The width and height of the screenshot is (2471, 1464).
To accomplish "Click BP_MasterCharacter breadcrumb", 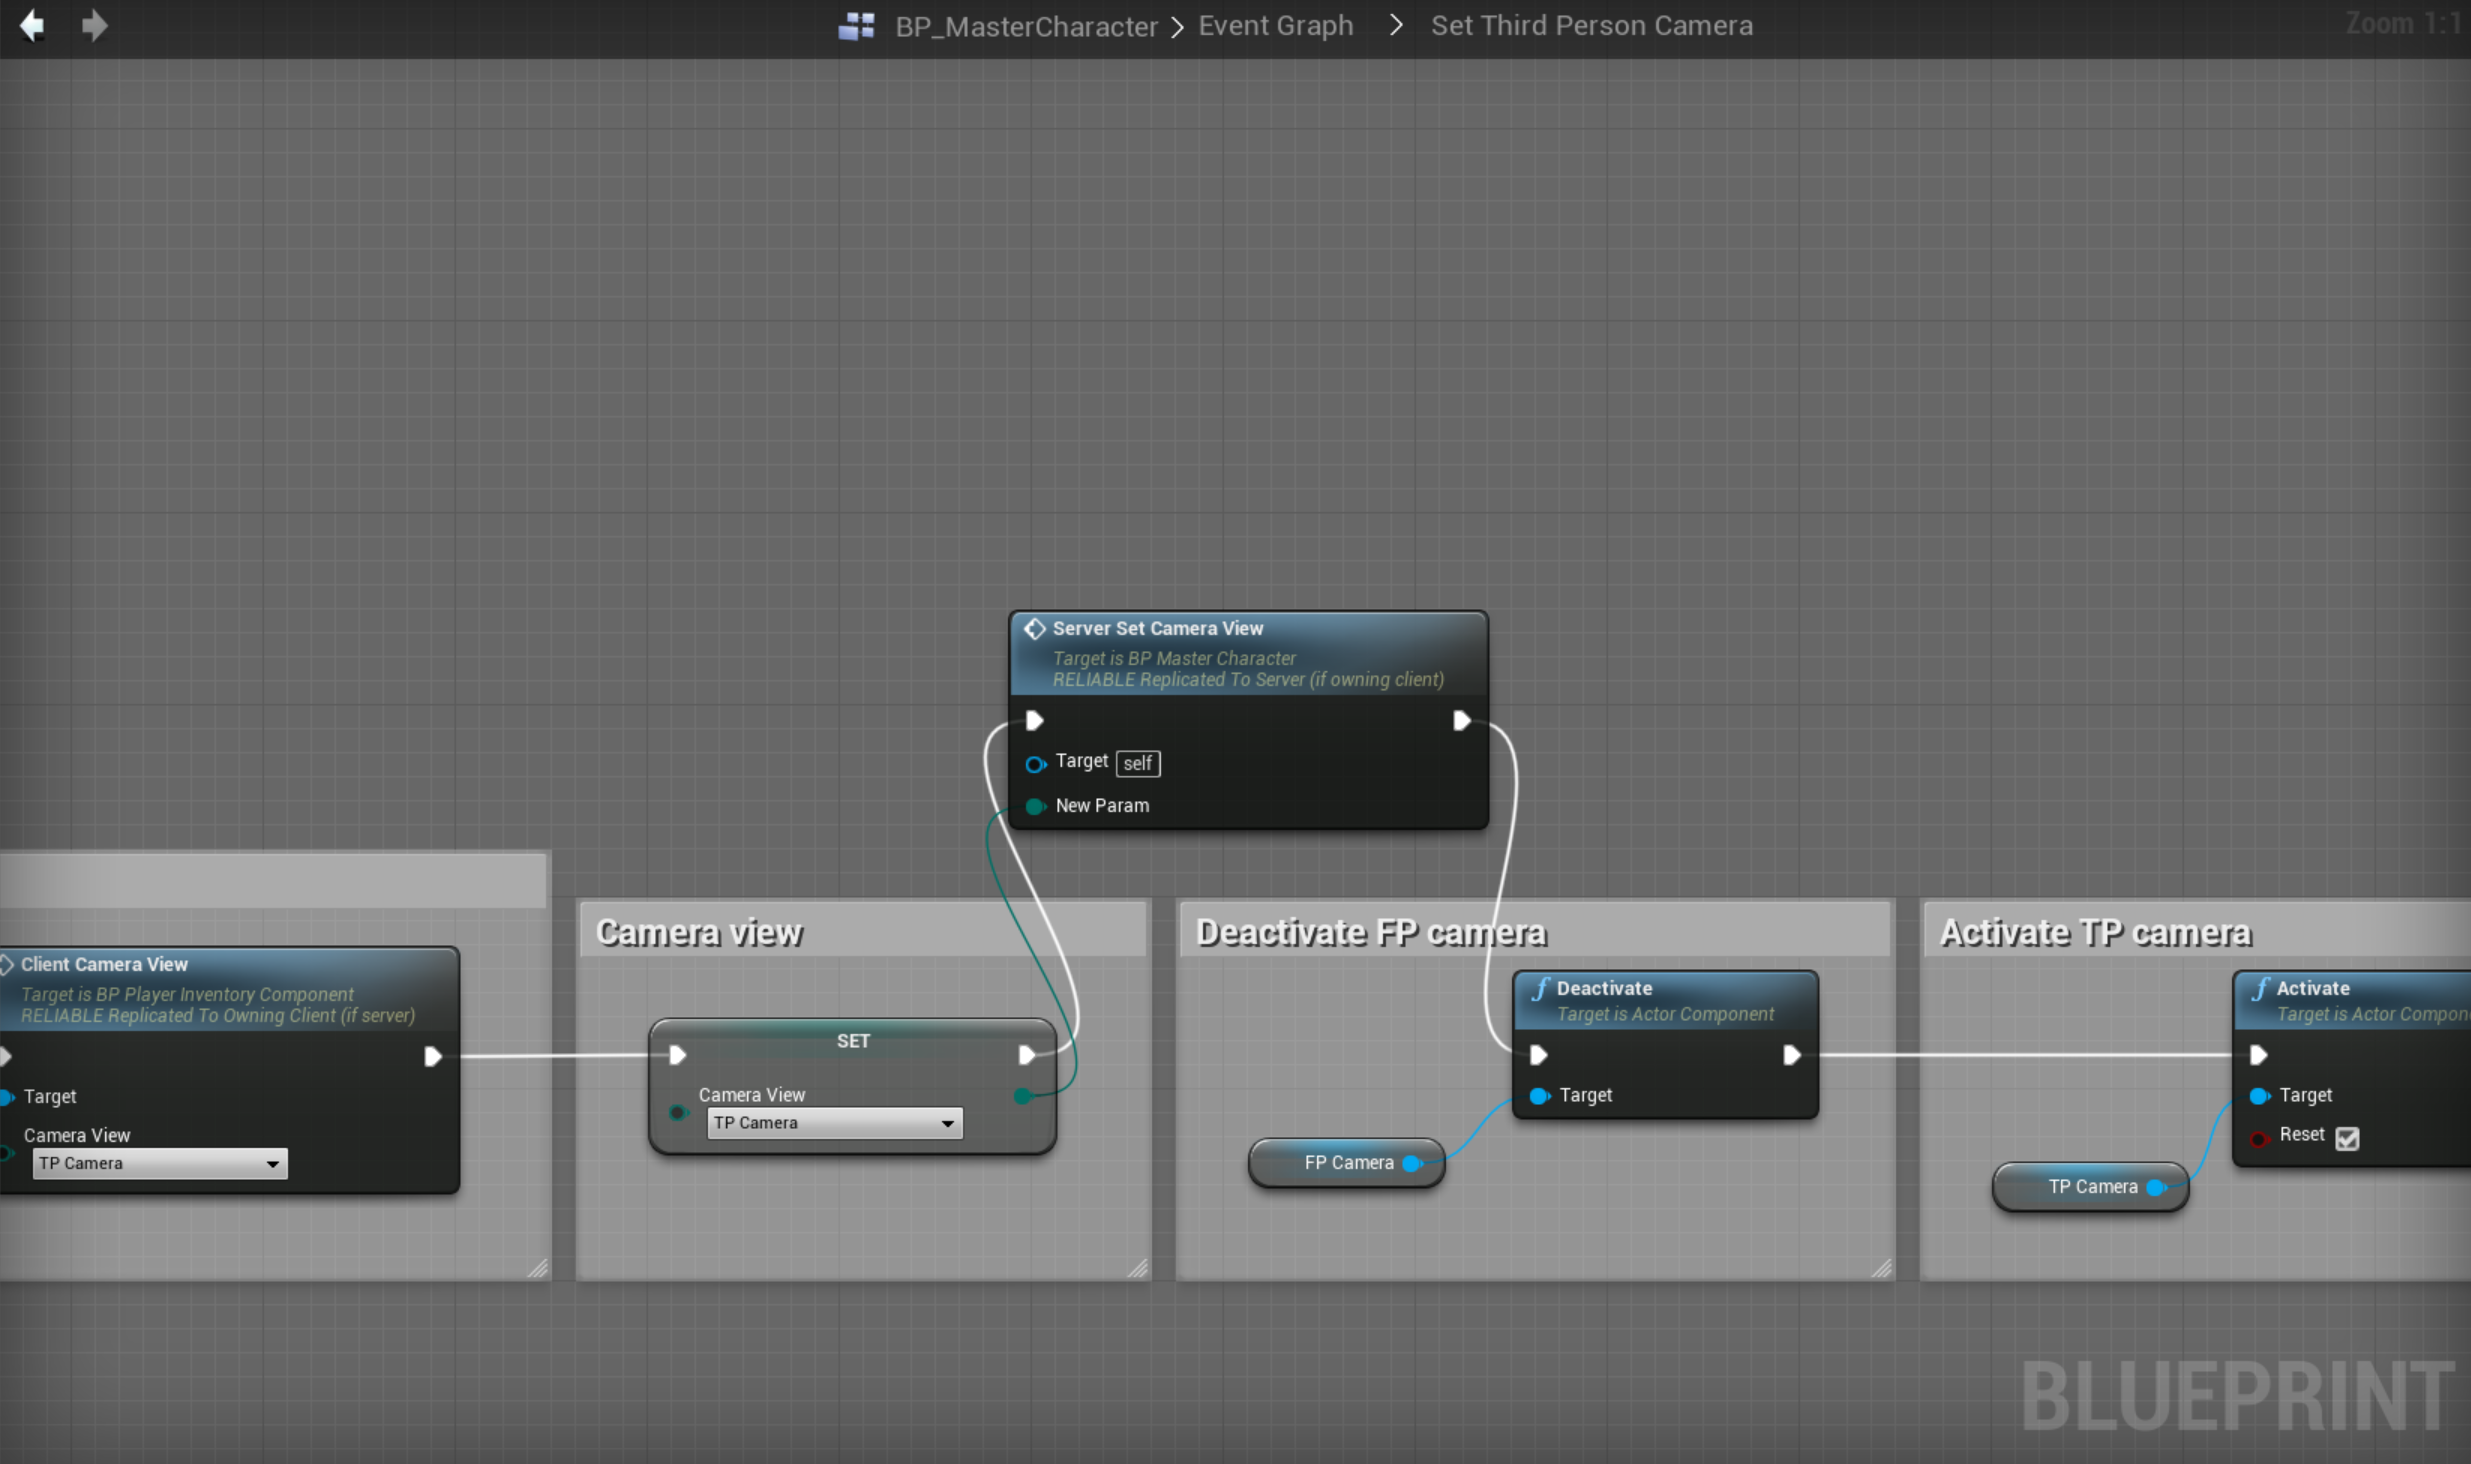I will click(1026, 26).
